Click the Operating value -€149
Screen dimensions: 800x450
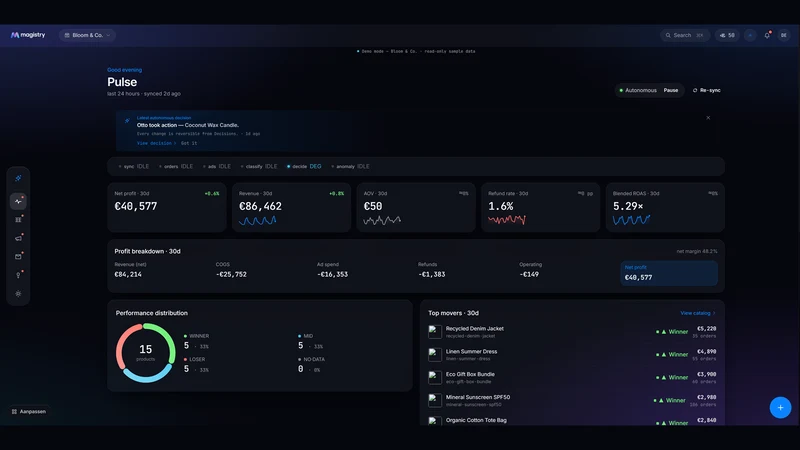(529, 274)
